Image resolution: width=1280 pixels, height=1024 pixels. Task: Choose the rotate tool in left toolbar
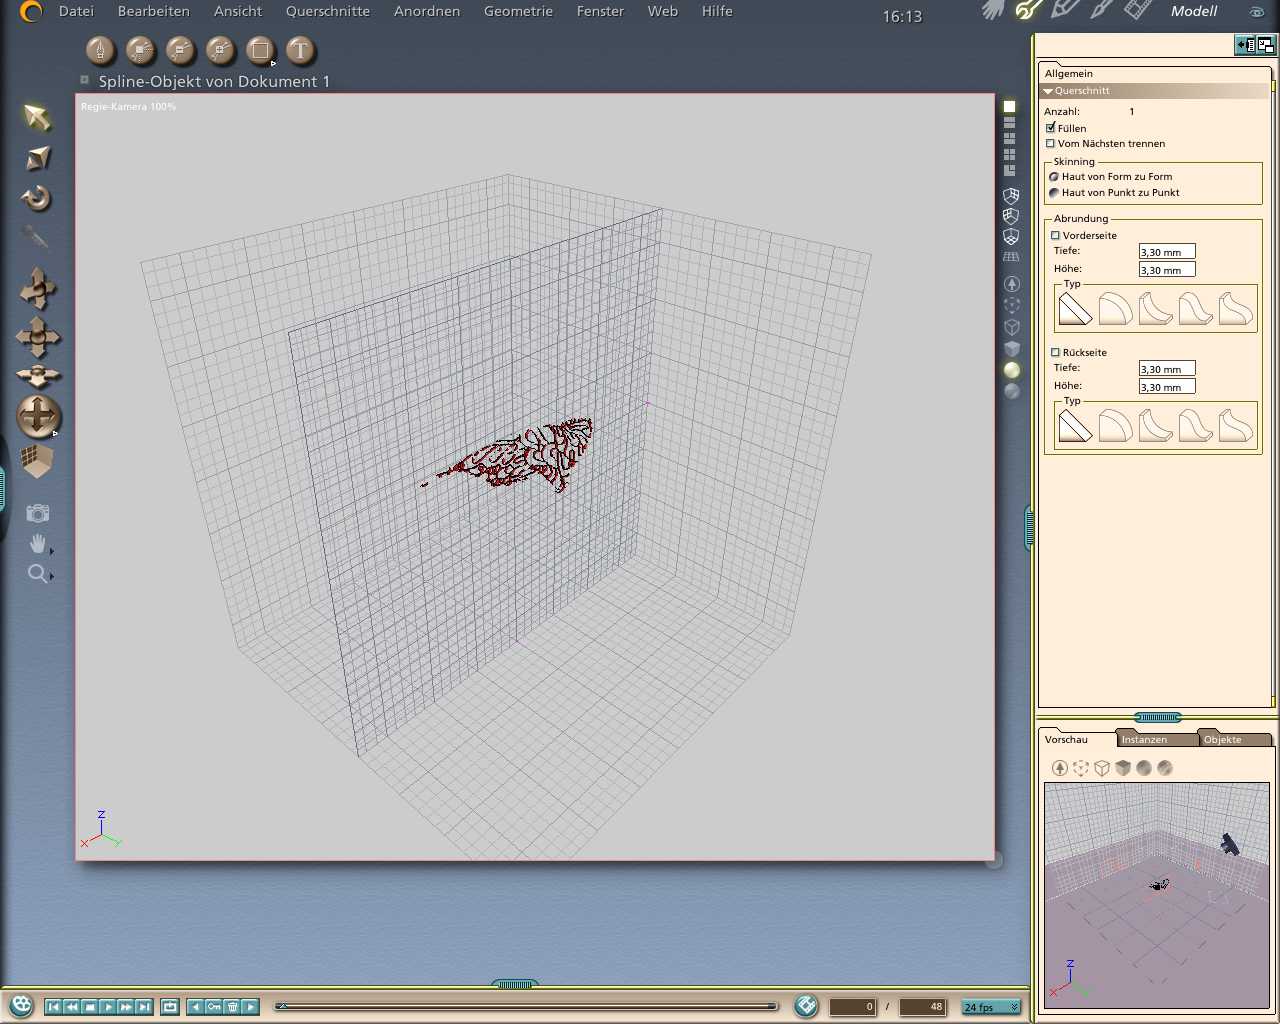[x=37, y=198]
